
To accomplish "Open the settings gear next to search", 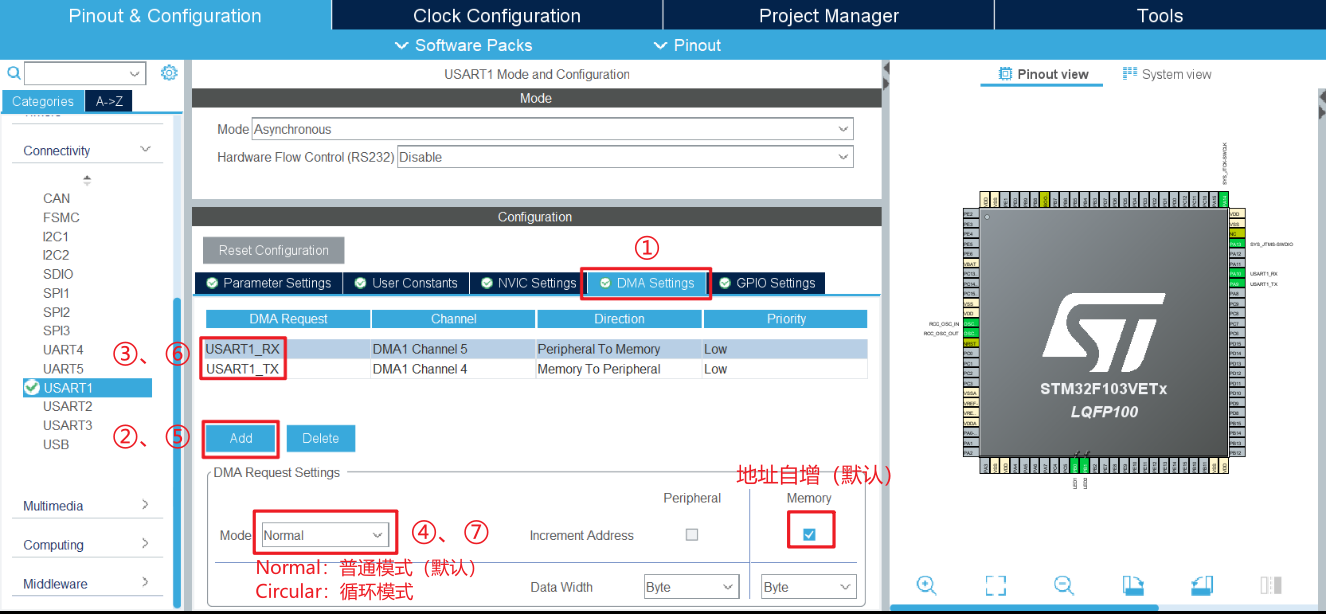I will click(169, 73).
